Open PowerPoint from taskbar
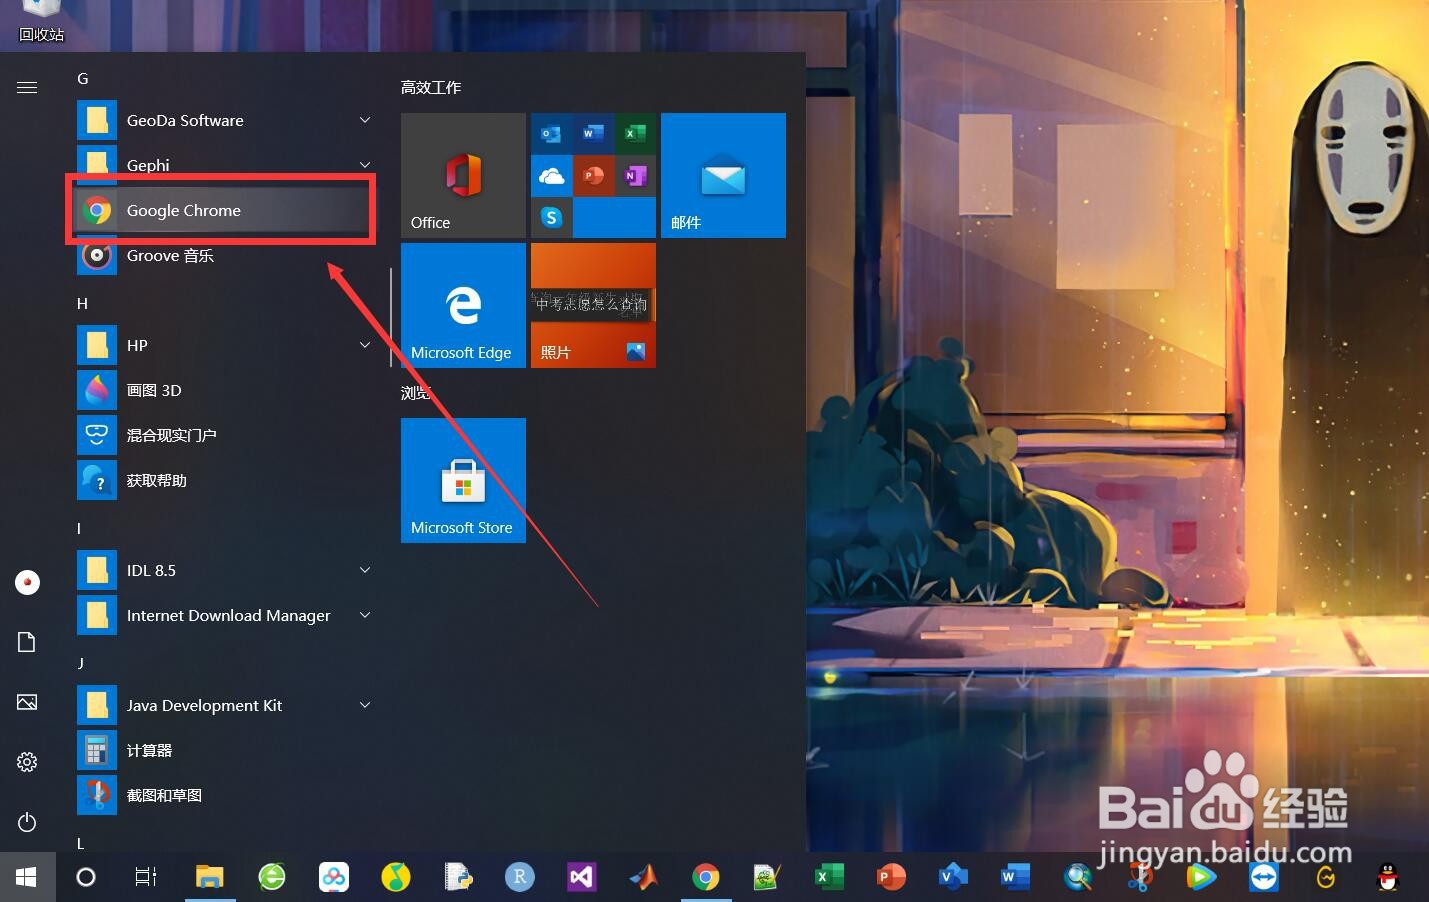The image size is (1429, 902). [890, 877]
